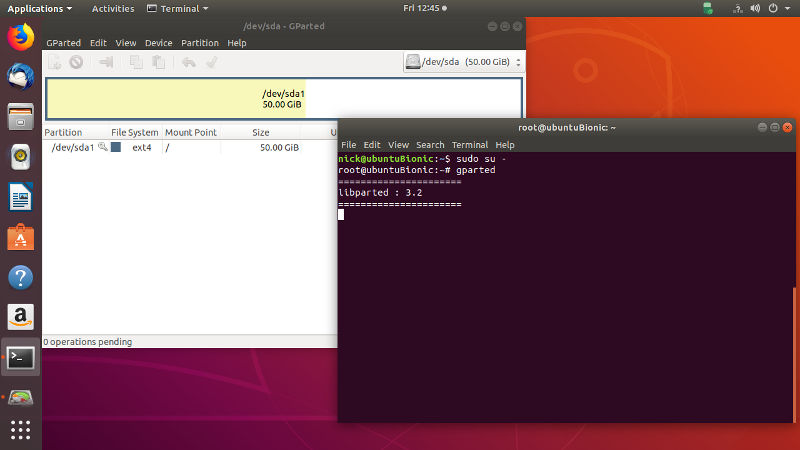The width and height of the screenshot is (800, 450).
Task: Click the Activities button
Action: (113, 9)
